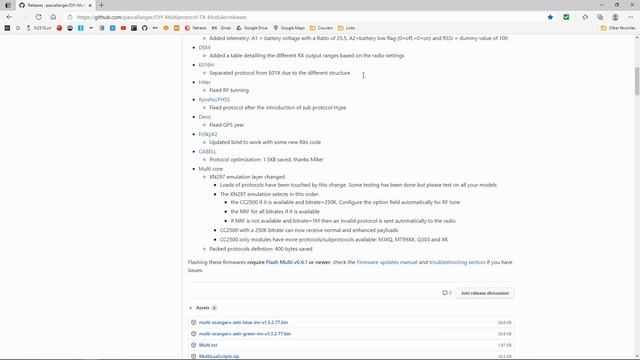Open the Firmware updates manual link
640x360 pixels.
(x=387, y=262)
